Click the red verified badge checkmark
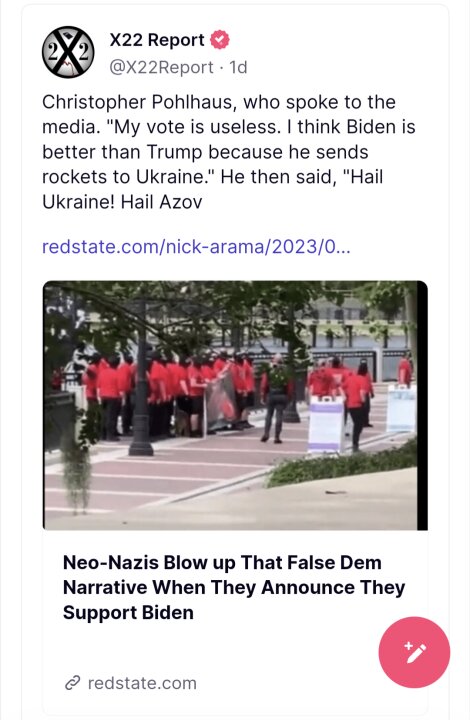 [220, 40]
